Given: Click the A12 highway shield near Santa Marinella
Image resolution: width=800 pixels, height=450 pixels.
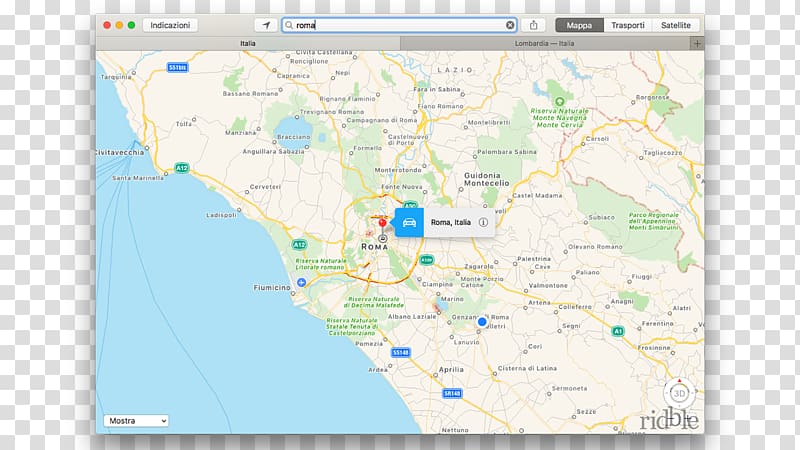Looking at the screenshot, I should (182, 167).
